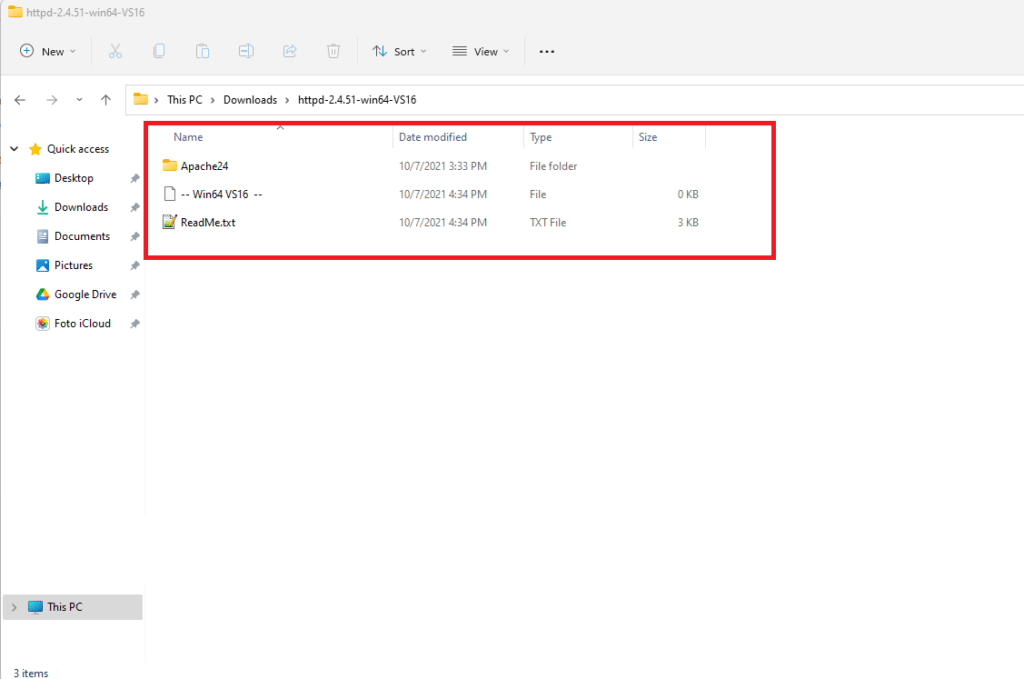Navigate to This PC breadcrumb
Viewport: 1024px width, 679px height.
185,100
